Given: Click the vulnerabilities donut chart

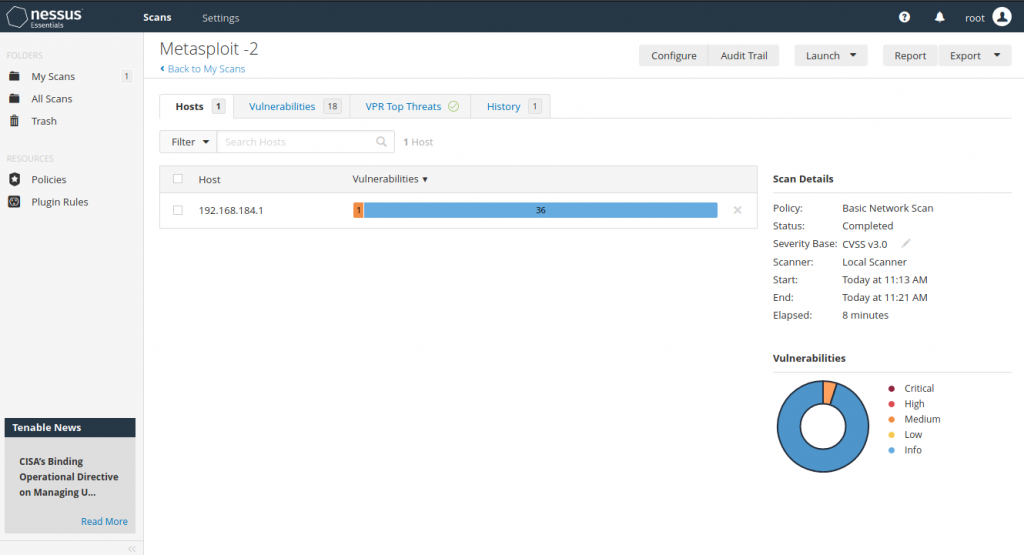Looking at the screenshot, I should point(823,426).
